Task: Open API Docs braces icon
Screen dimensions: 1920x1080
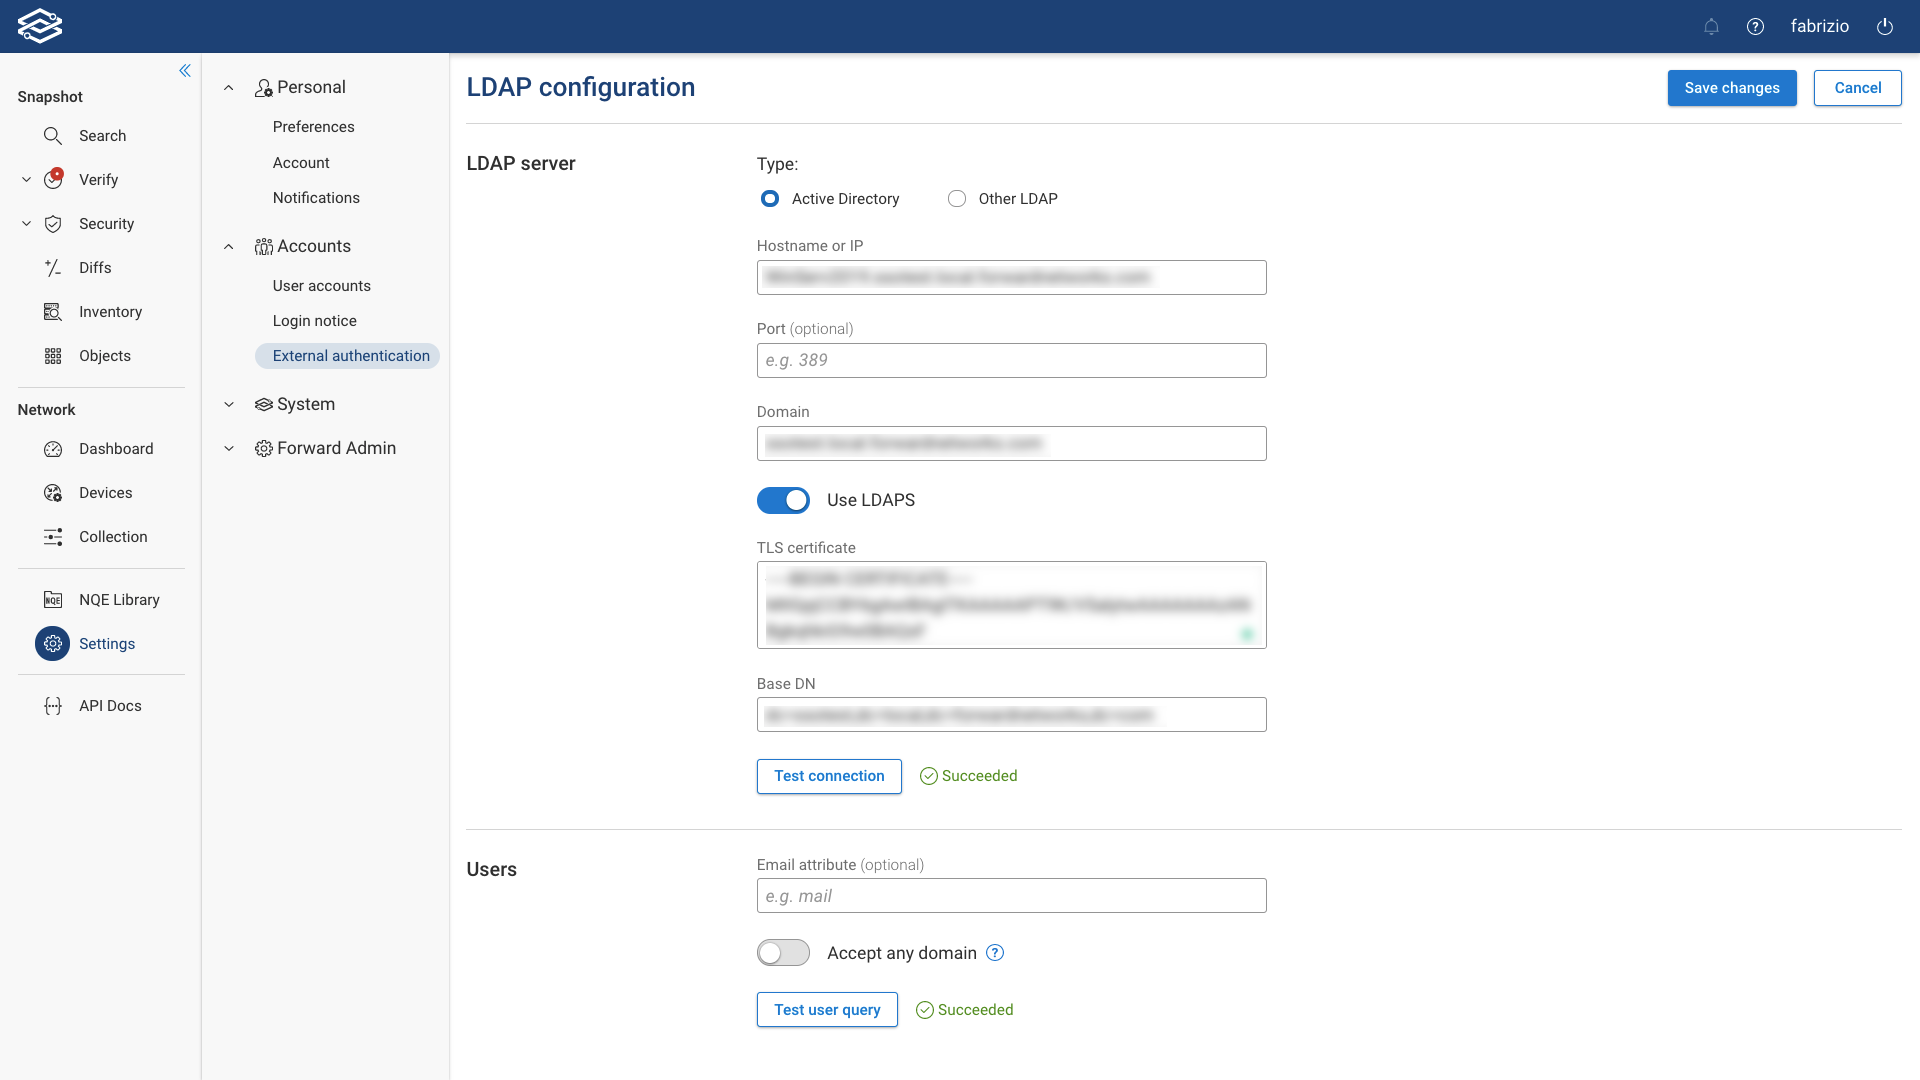Action: point(53,706)
